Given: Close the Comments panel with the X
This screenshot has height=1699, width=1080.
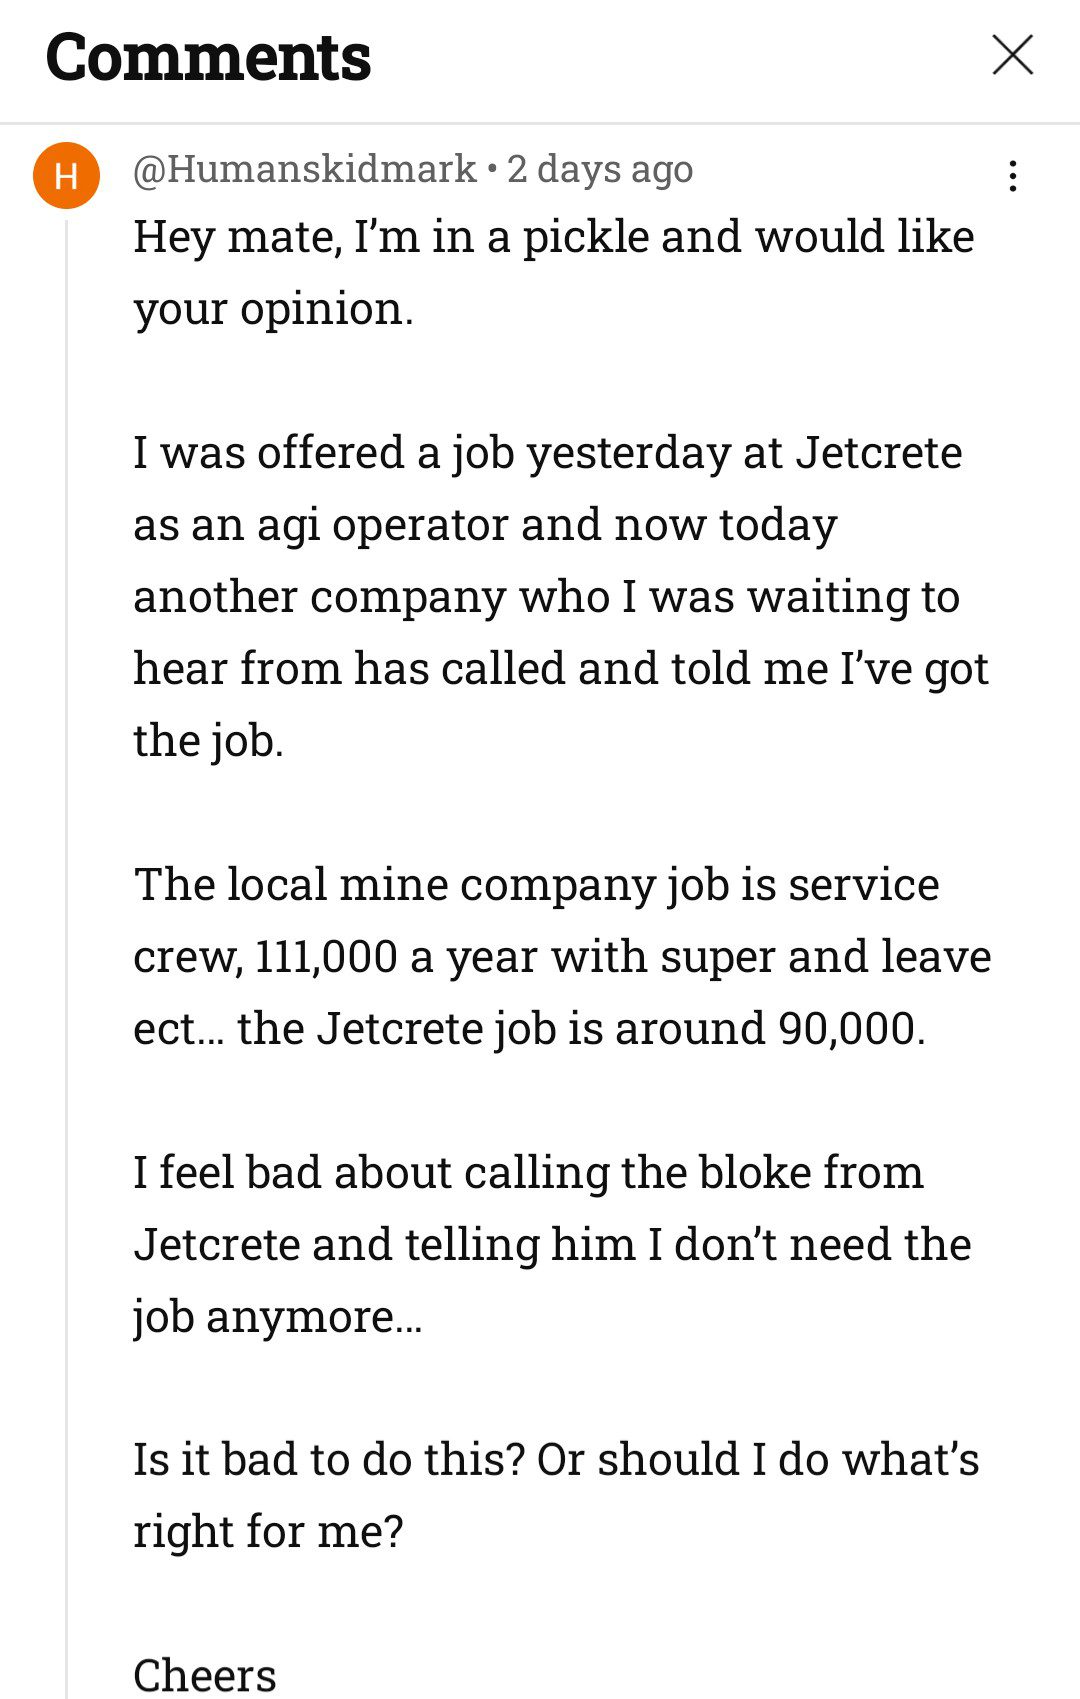Looking at the screenshot, I should coord(1012,55).
